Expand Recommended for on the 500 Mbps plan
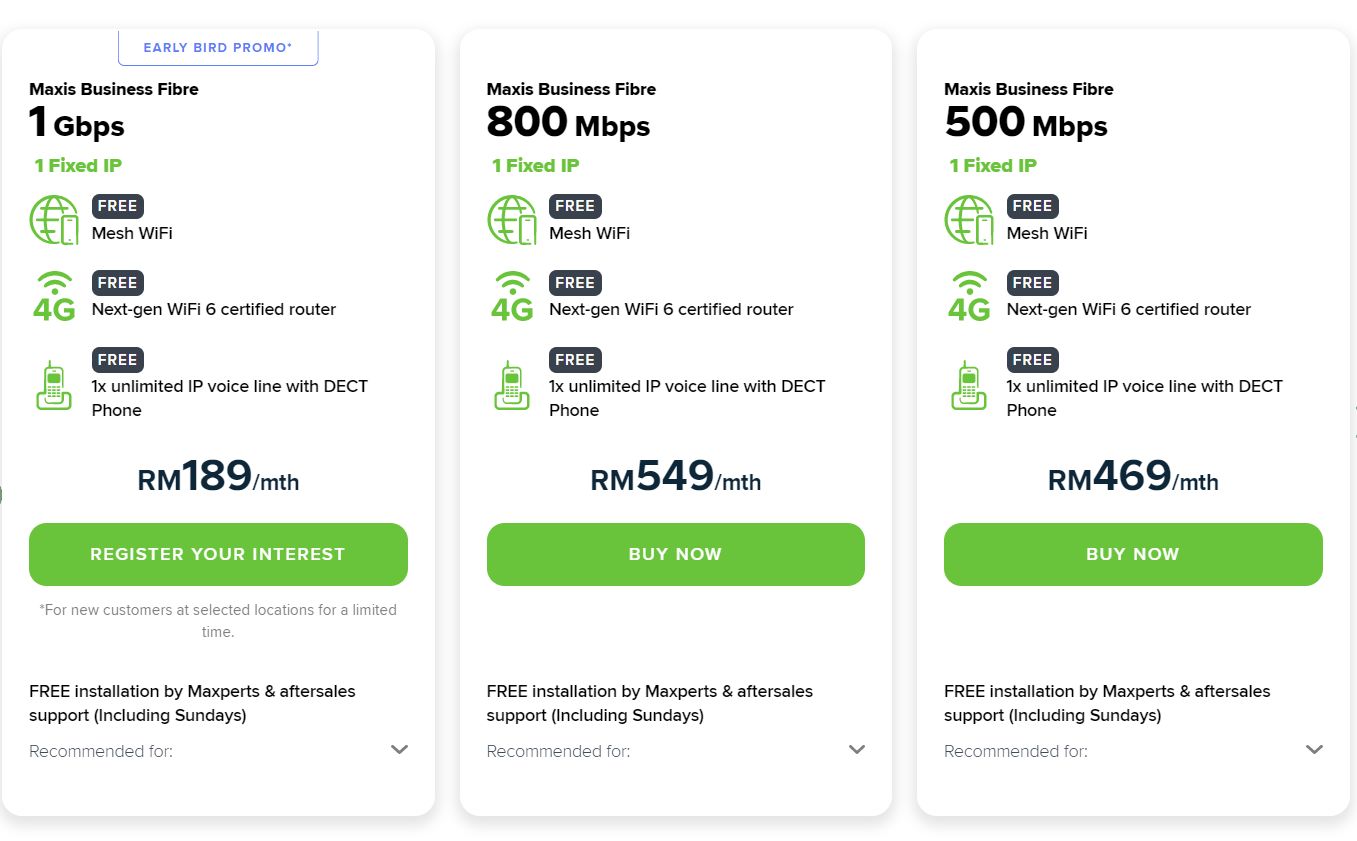This screenshot has width=1357, height=841. (x=1313, y=749)
